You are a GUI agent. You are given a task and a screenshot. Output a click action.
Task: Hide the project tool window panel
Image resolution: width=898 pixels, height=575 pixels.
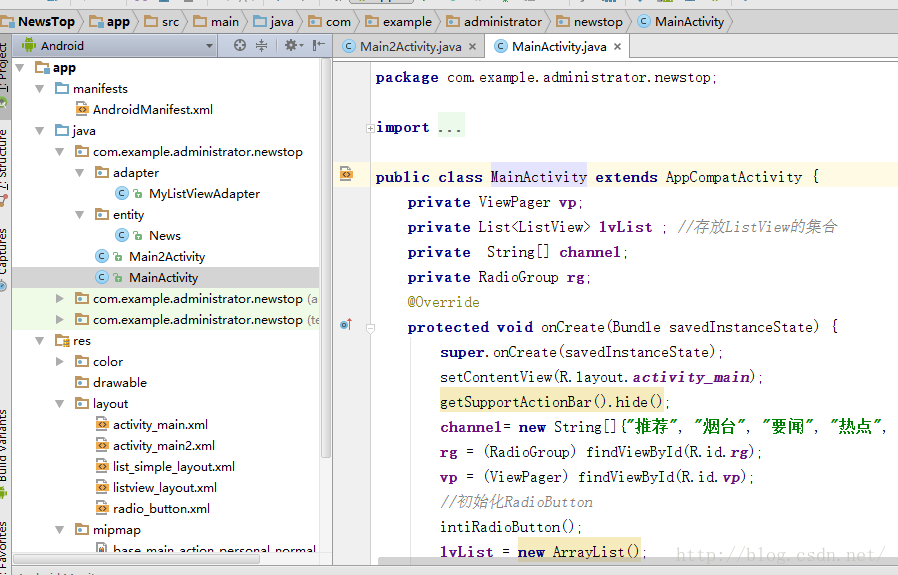(x=318, y=45)
